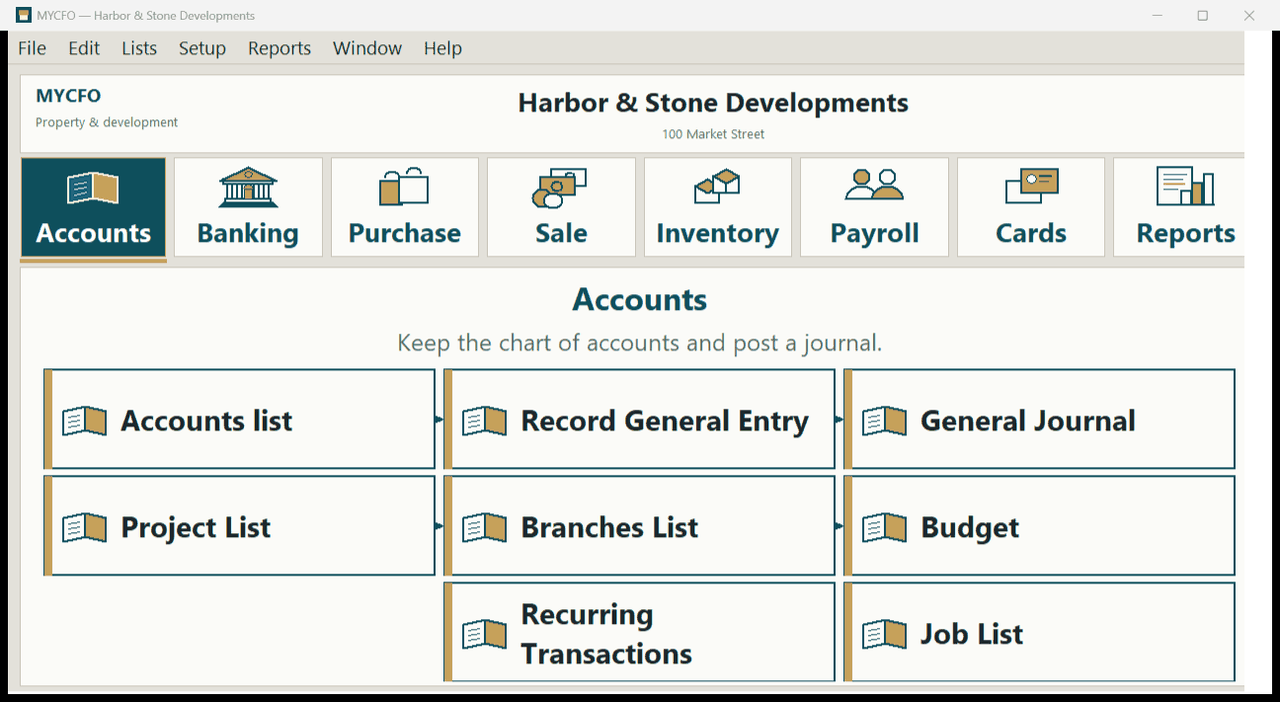Click the 100 Market Street address text
1280x702 pixels.
coord(713,134)
